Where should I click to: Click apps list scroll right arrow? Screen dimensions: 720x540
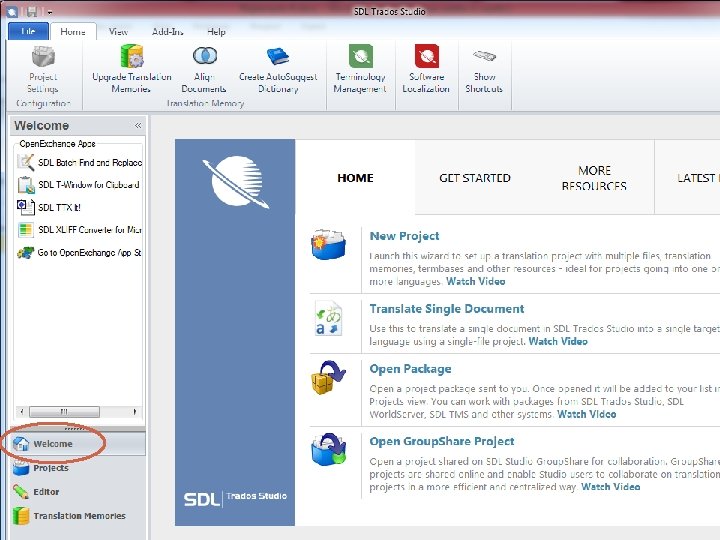point(135,411)
